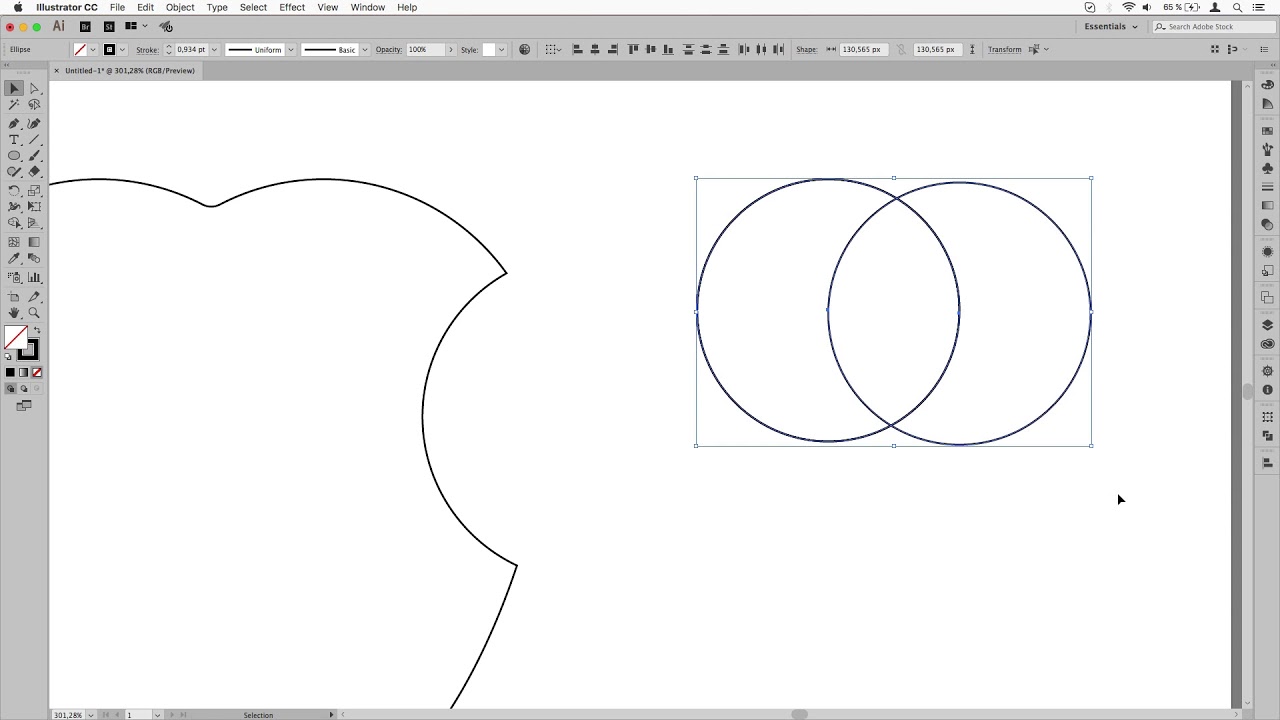1280x720 pixels.
Task: Open the Object menu
Action: (180, 7)
